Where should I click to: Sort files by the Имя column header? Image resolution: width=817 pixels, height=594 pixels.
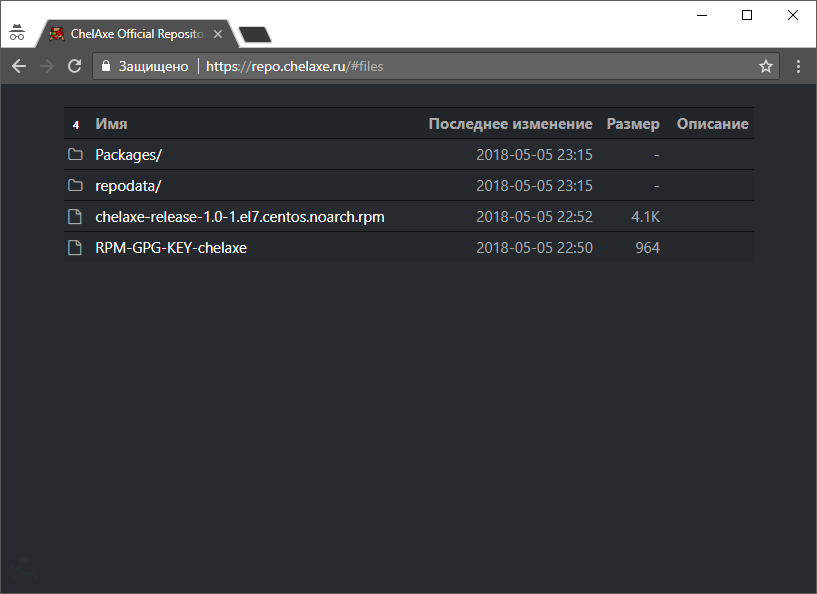point(110,123)
